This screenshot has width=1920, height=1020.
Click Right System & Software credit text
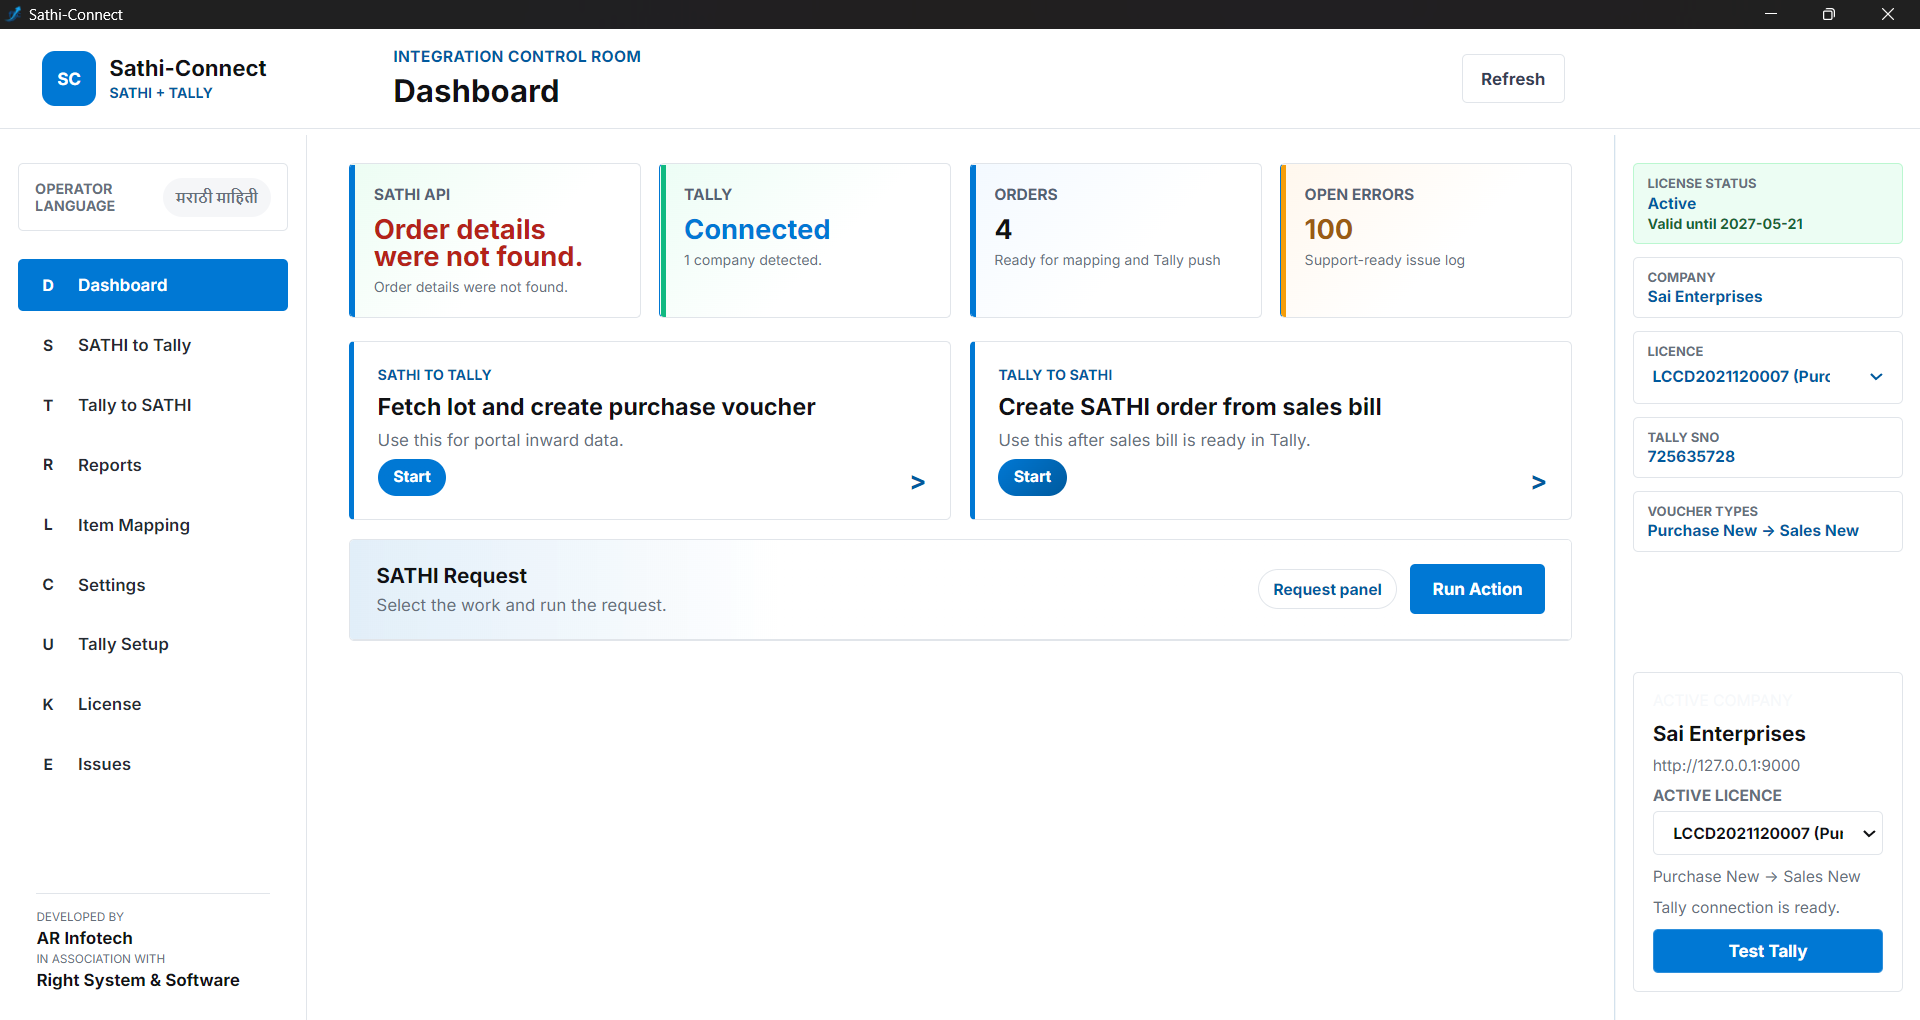point(138,980)
